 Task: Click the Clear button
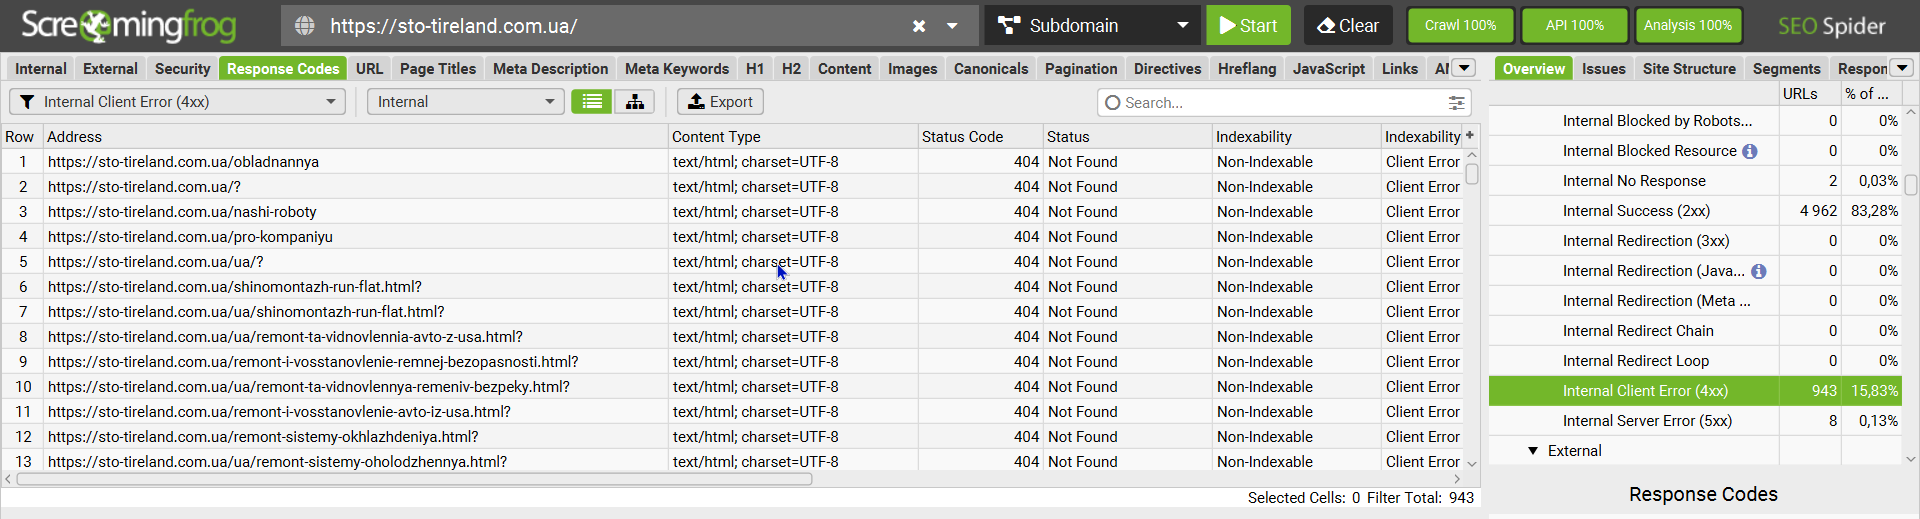pos(1347,26)
